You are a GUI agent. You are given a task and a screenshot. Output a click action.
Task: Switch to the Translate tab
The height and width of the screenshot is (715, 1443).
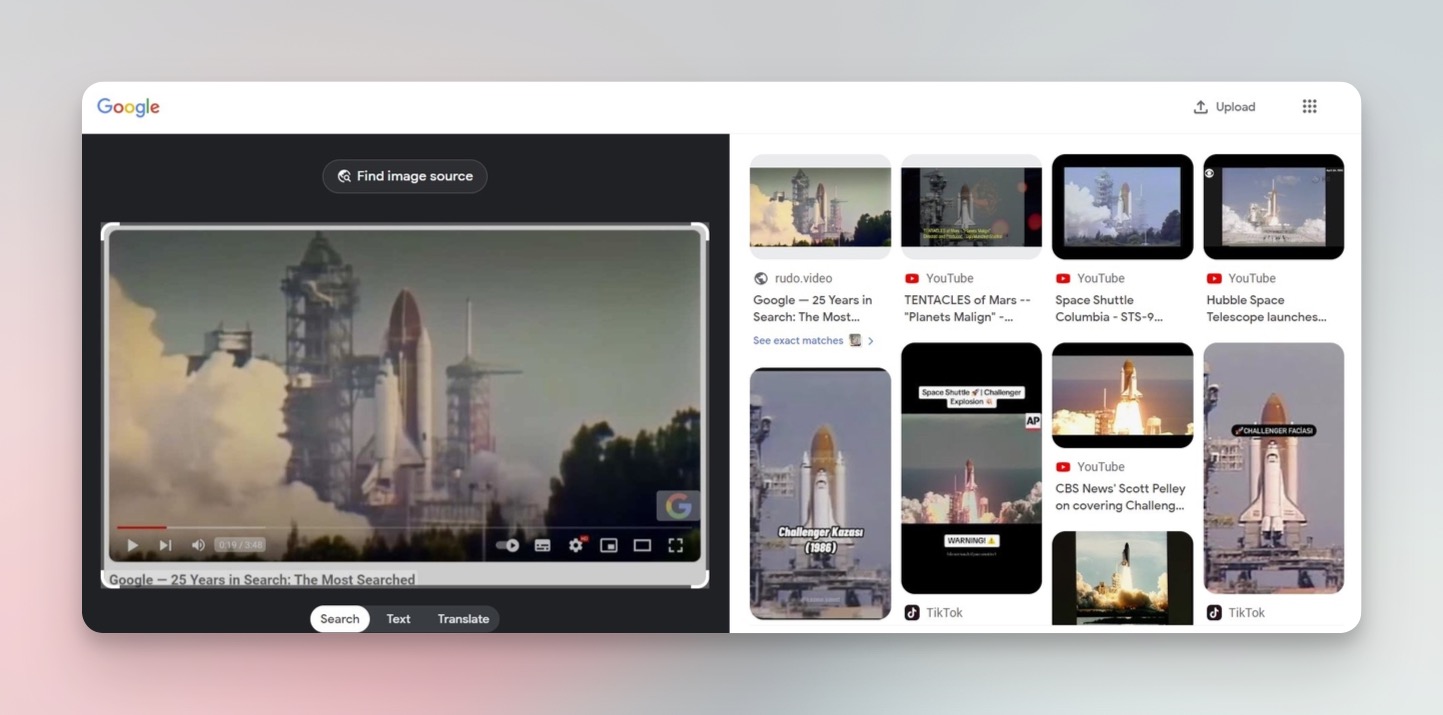pos(463,618)
